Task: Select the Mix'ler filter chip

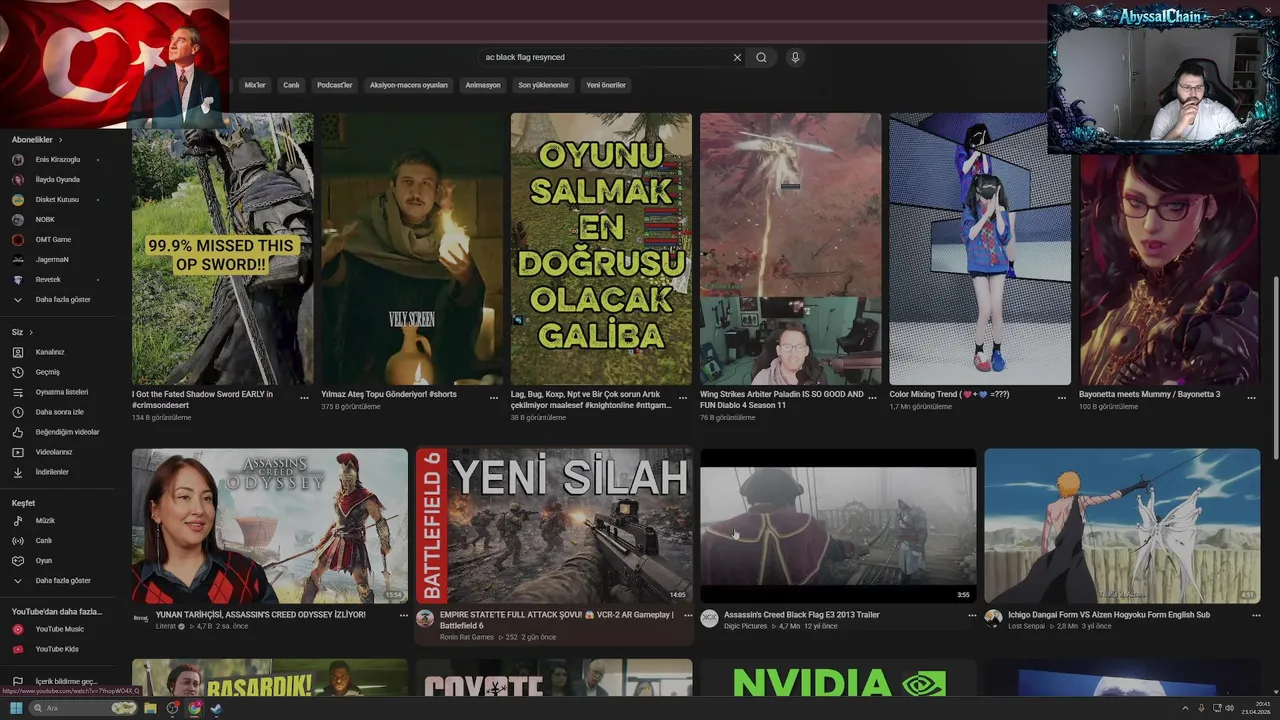Action: point(255,85)
